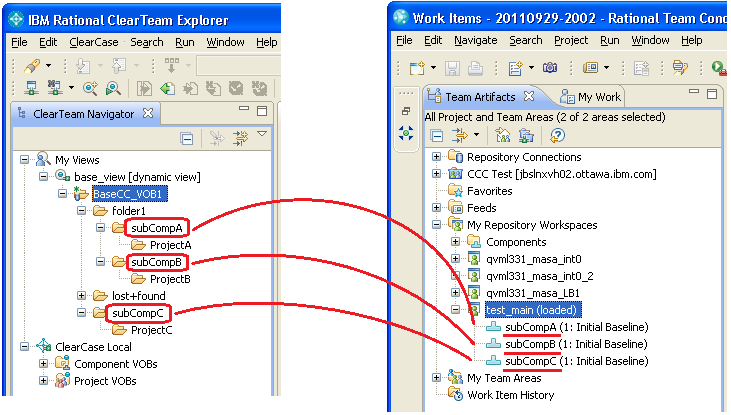Click the camera screenshot icon
Screen dimensions: 731x415
pos(550,68)
